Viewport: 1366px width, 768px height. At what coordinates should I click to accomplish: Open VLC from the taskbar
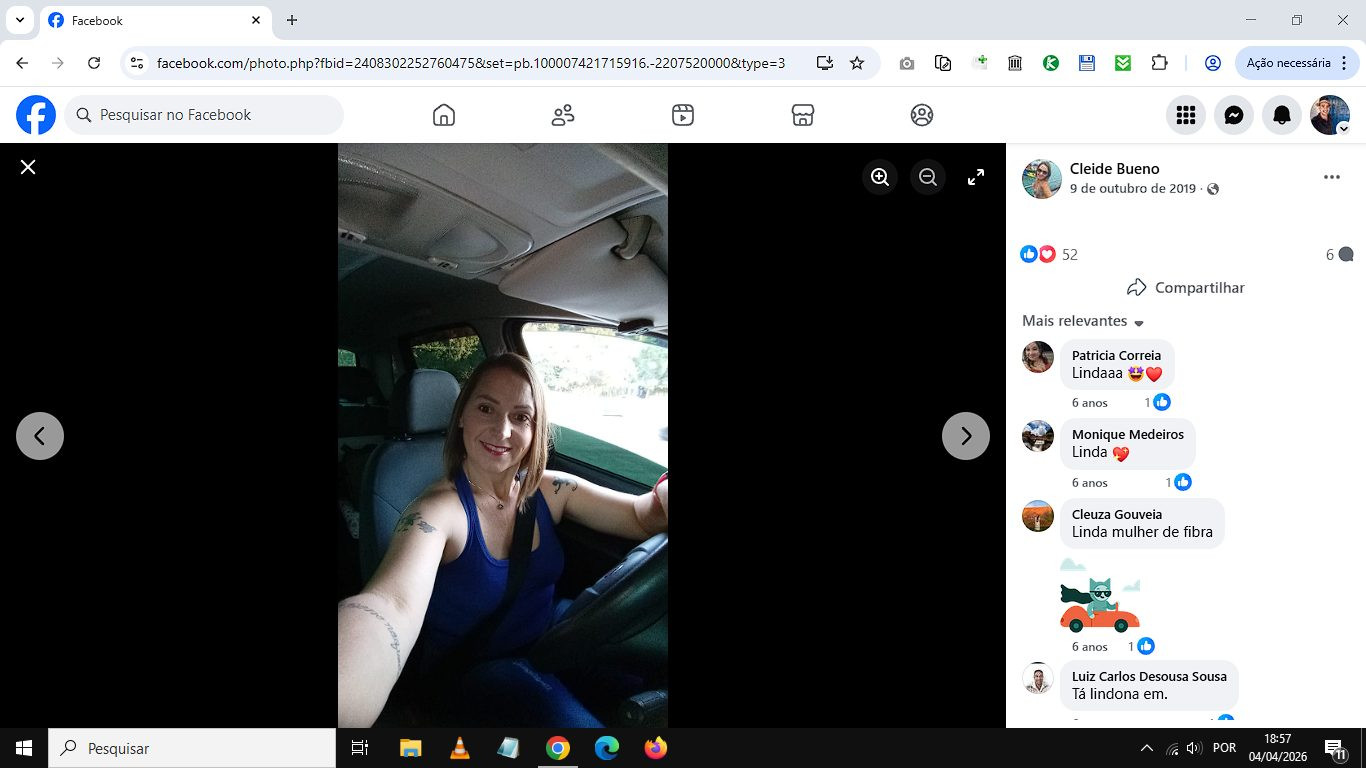460,748
